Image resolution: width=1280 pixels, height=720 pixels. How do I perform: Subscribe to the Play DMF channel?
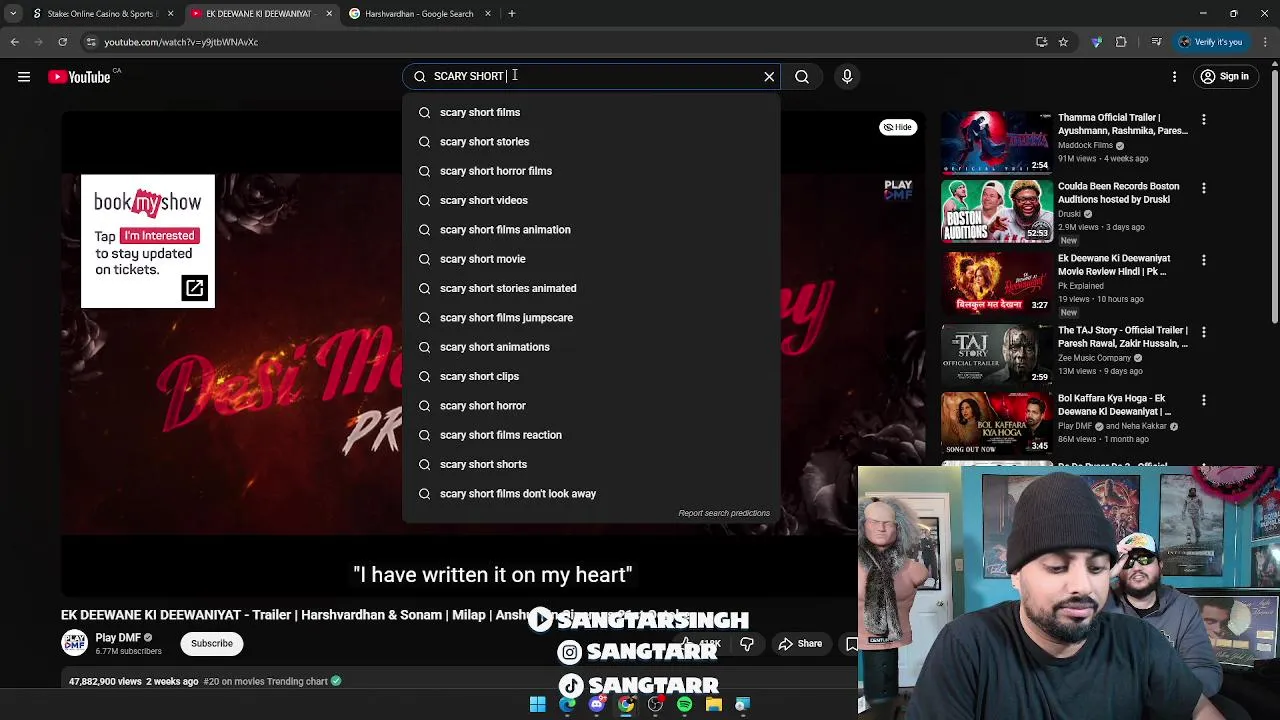212,643
